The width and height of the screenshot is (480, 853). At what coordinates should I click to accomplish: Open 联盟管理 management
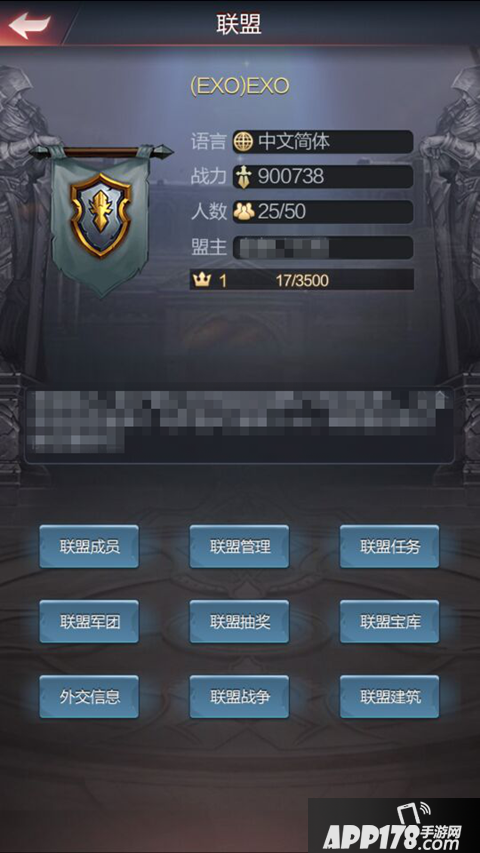click(x=239, y=547)
